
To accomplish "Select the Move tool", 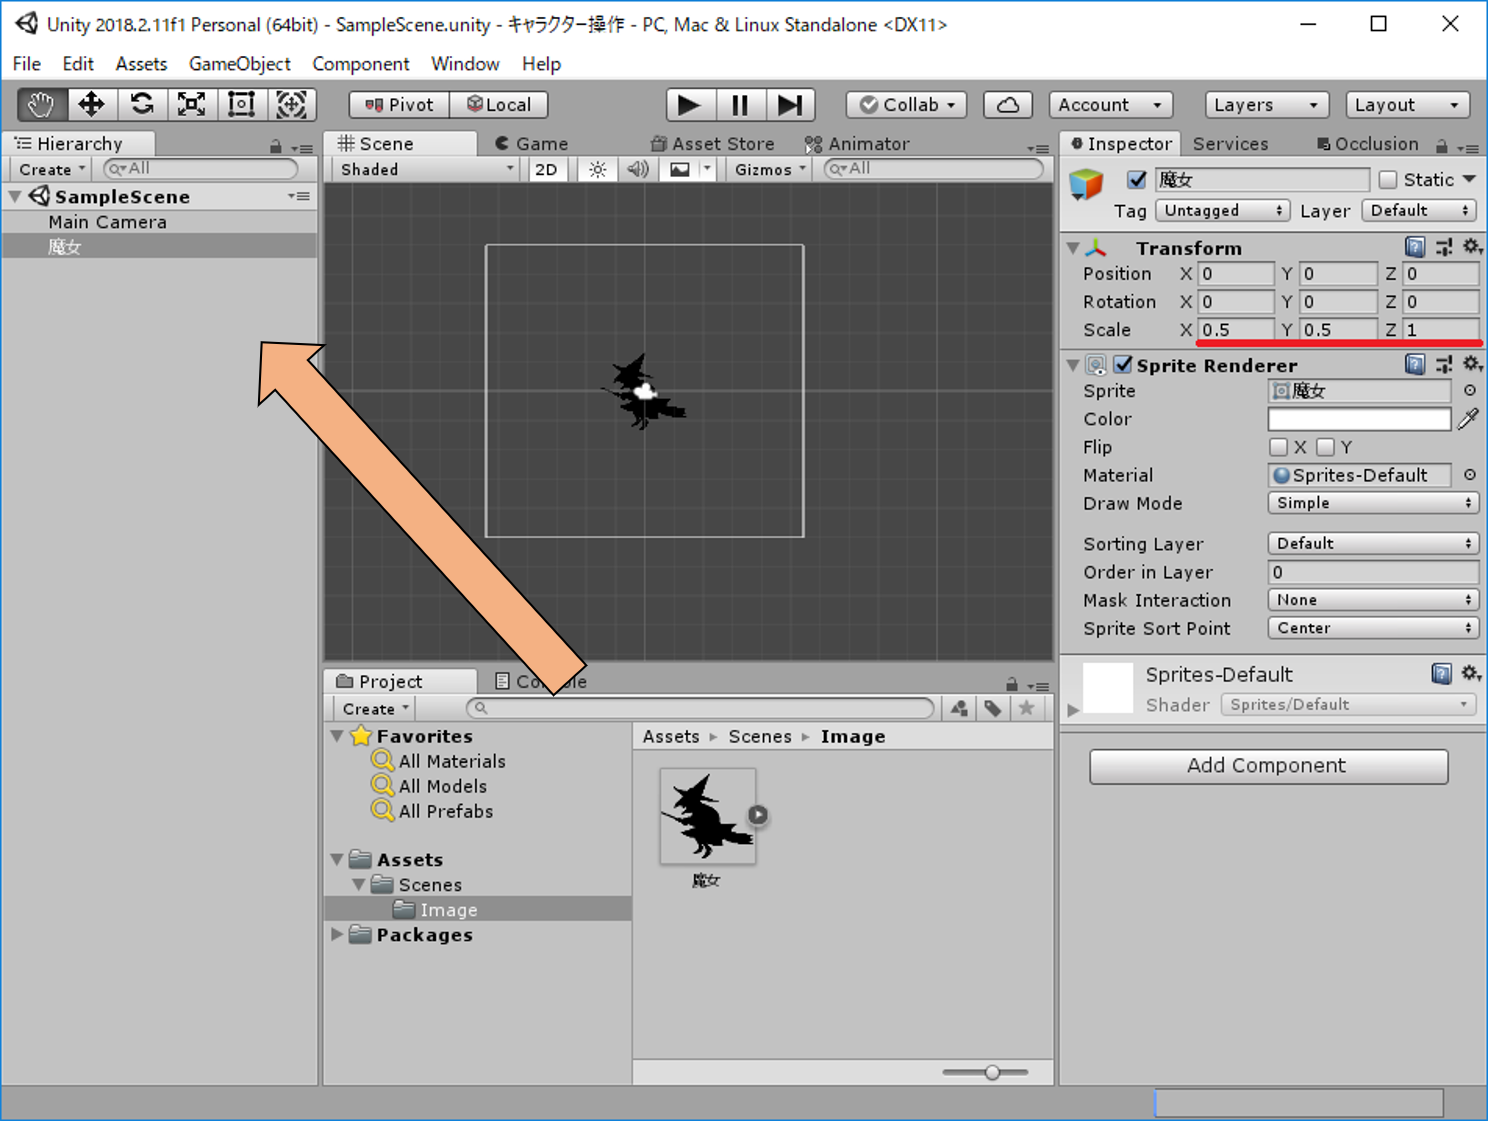I will pos(91,105).
